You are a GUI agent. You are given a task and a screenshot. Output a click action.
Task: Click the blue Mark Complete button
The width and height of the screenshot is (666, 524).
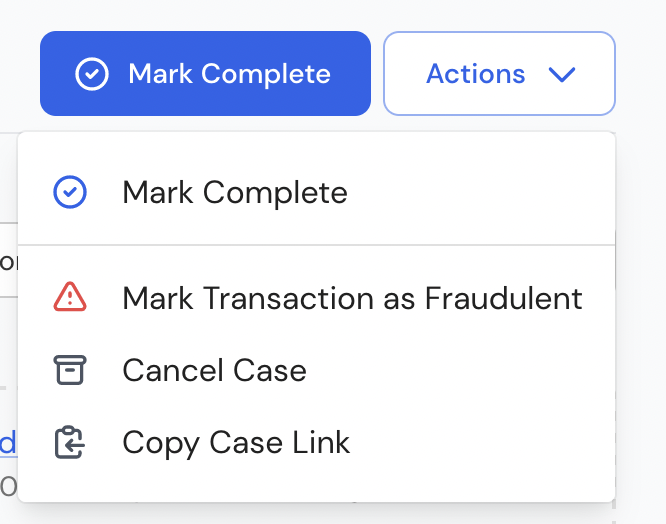pyautogui.click(x=206, y=73)
